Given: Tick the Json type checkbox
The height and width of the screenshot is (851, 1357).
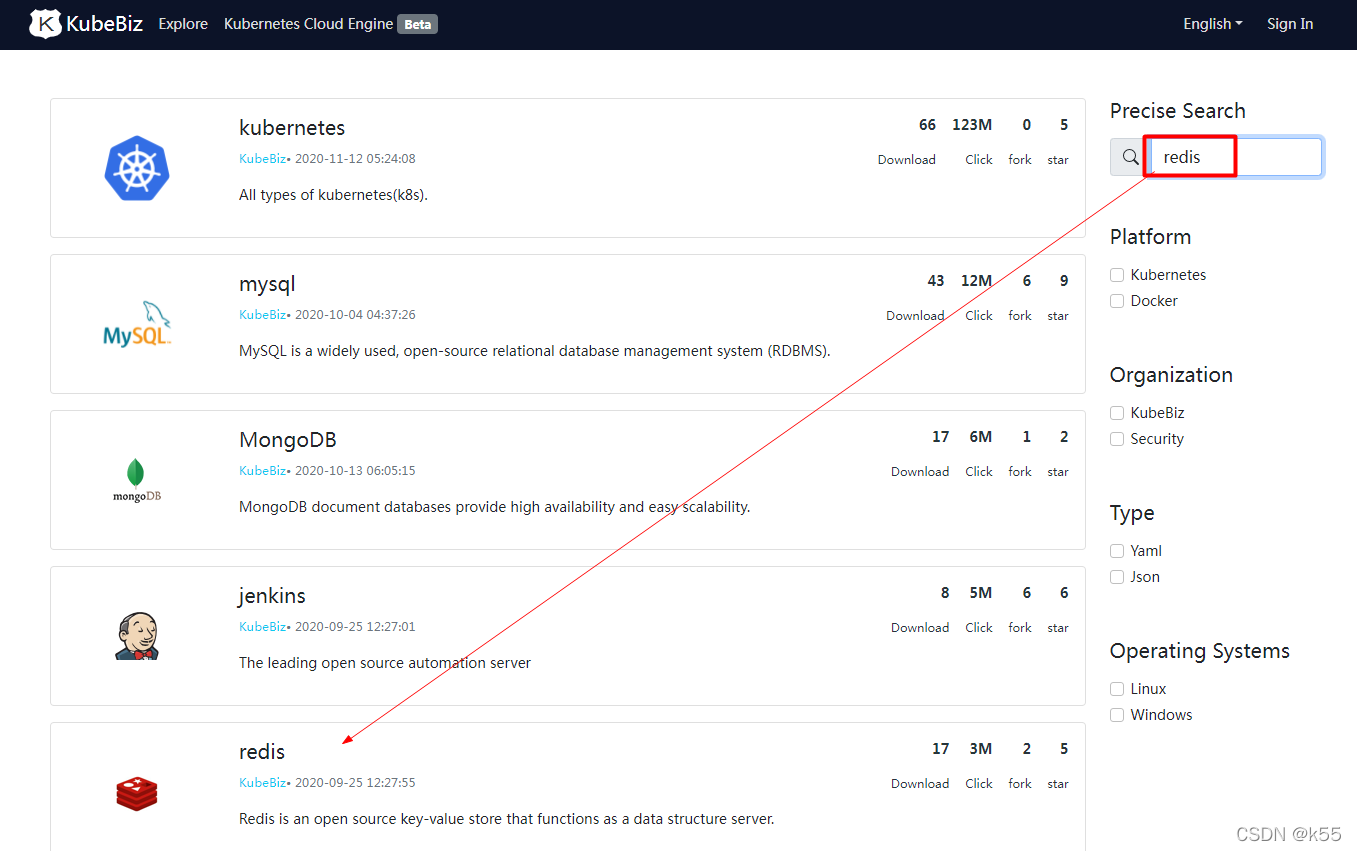Looking at the screenshot, I should [x=1117, y=577].
